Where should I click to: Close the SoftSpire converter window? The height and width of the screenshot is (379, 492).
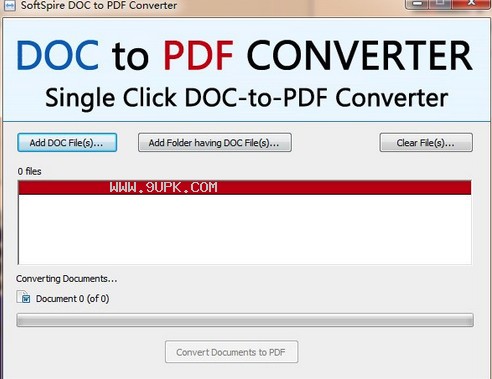point(471,4)
